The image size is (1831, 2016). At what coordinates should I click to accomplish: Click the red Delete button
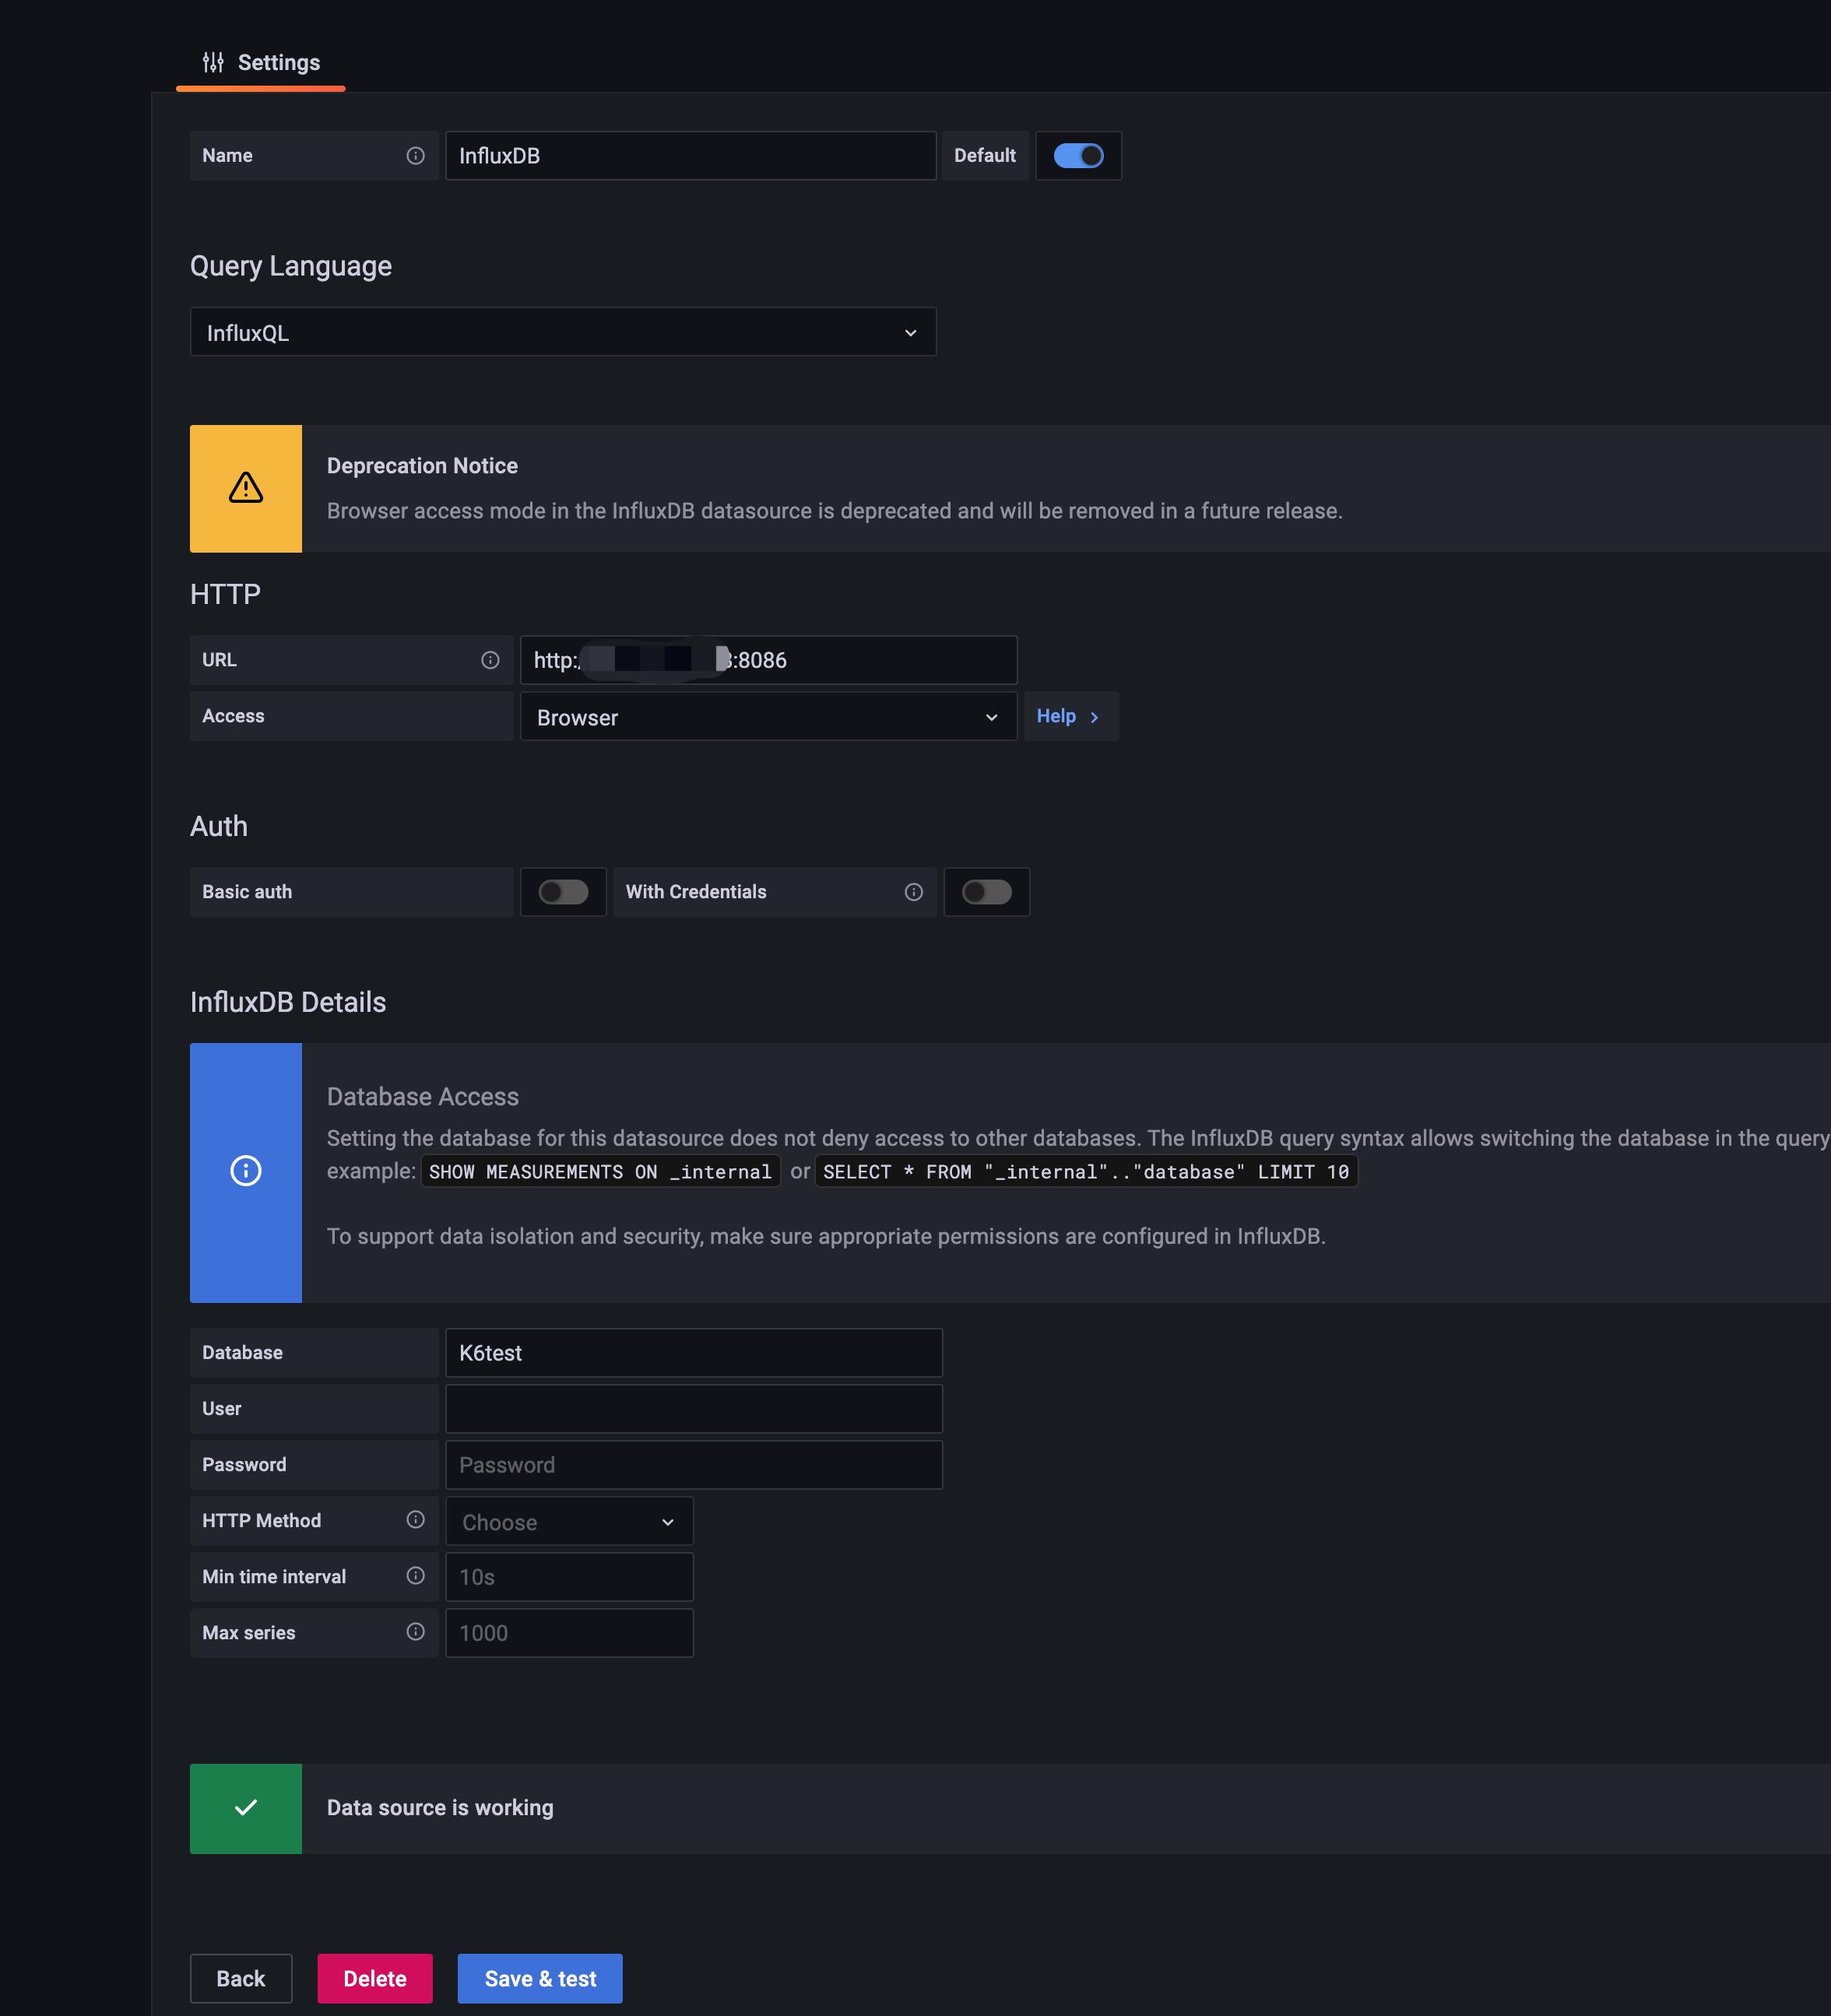pos(375,1979)
